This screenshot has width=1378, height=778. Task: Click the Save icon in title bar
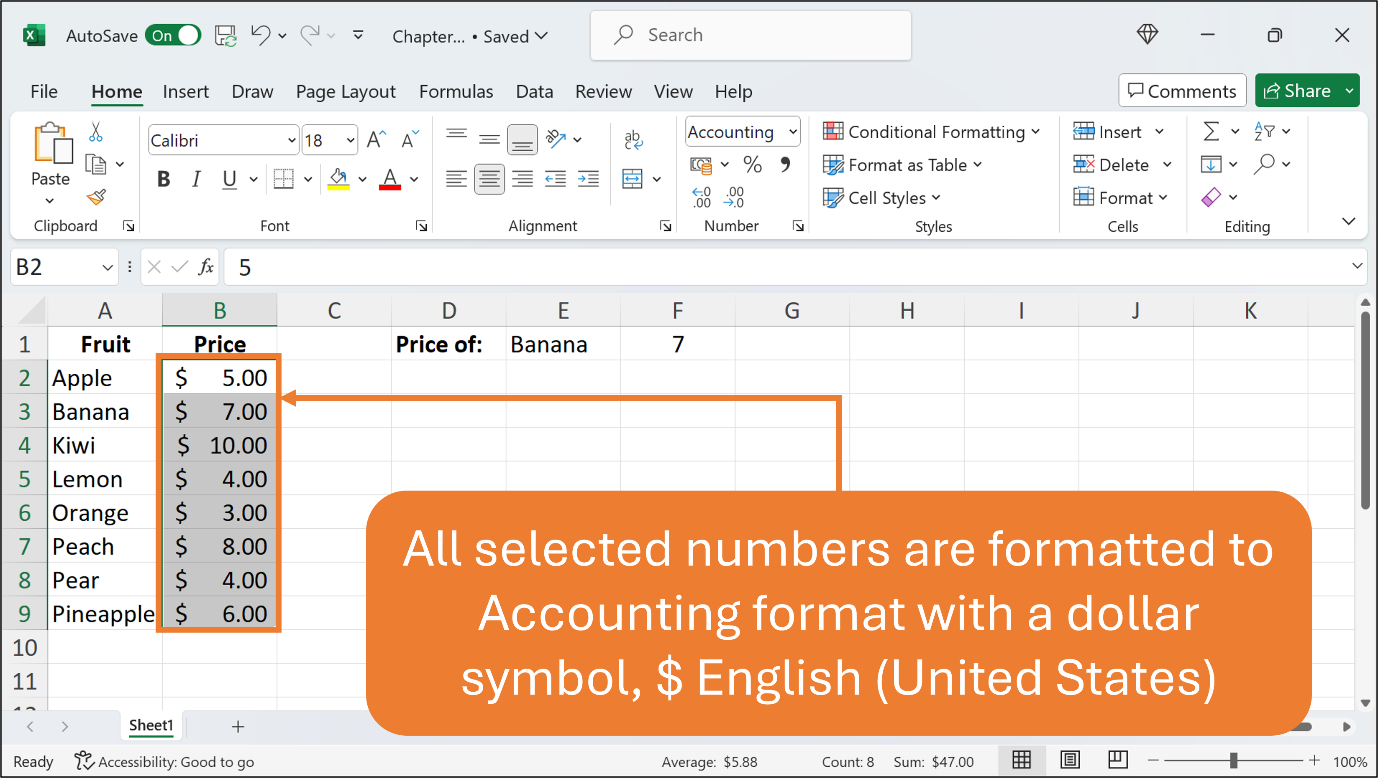[x=226, y=36]
